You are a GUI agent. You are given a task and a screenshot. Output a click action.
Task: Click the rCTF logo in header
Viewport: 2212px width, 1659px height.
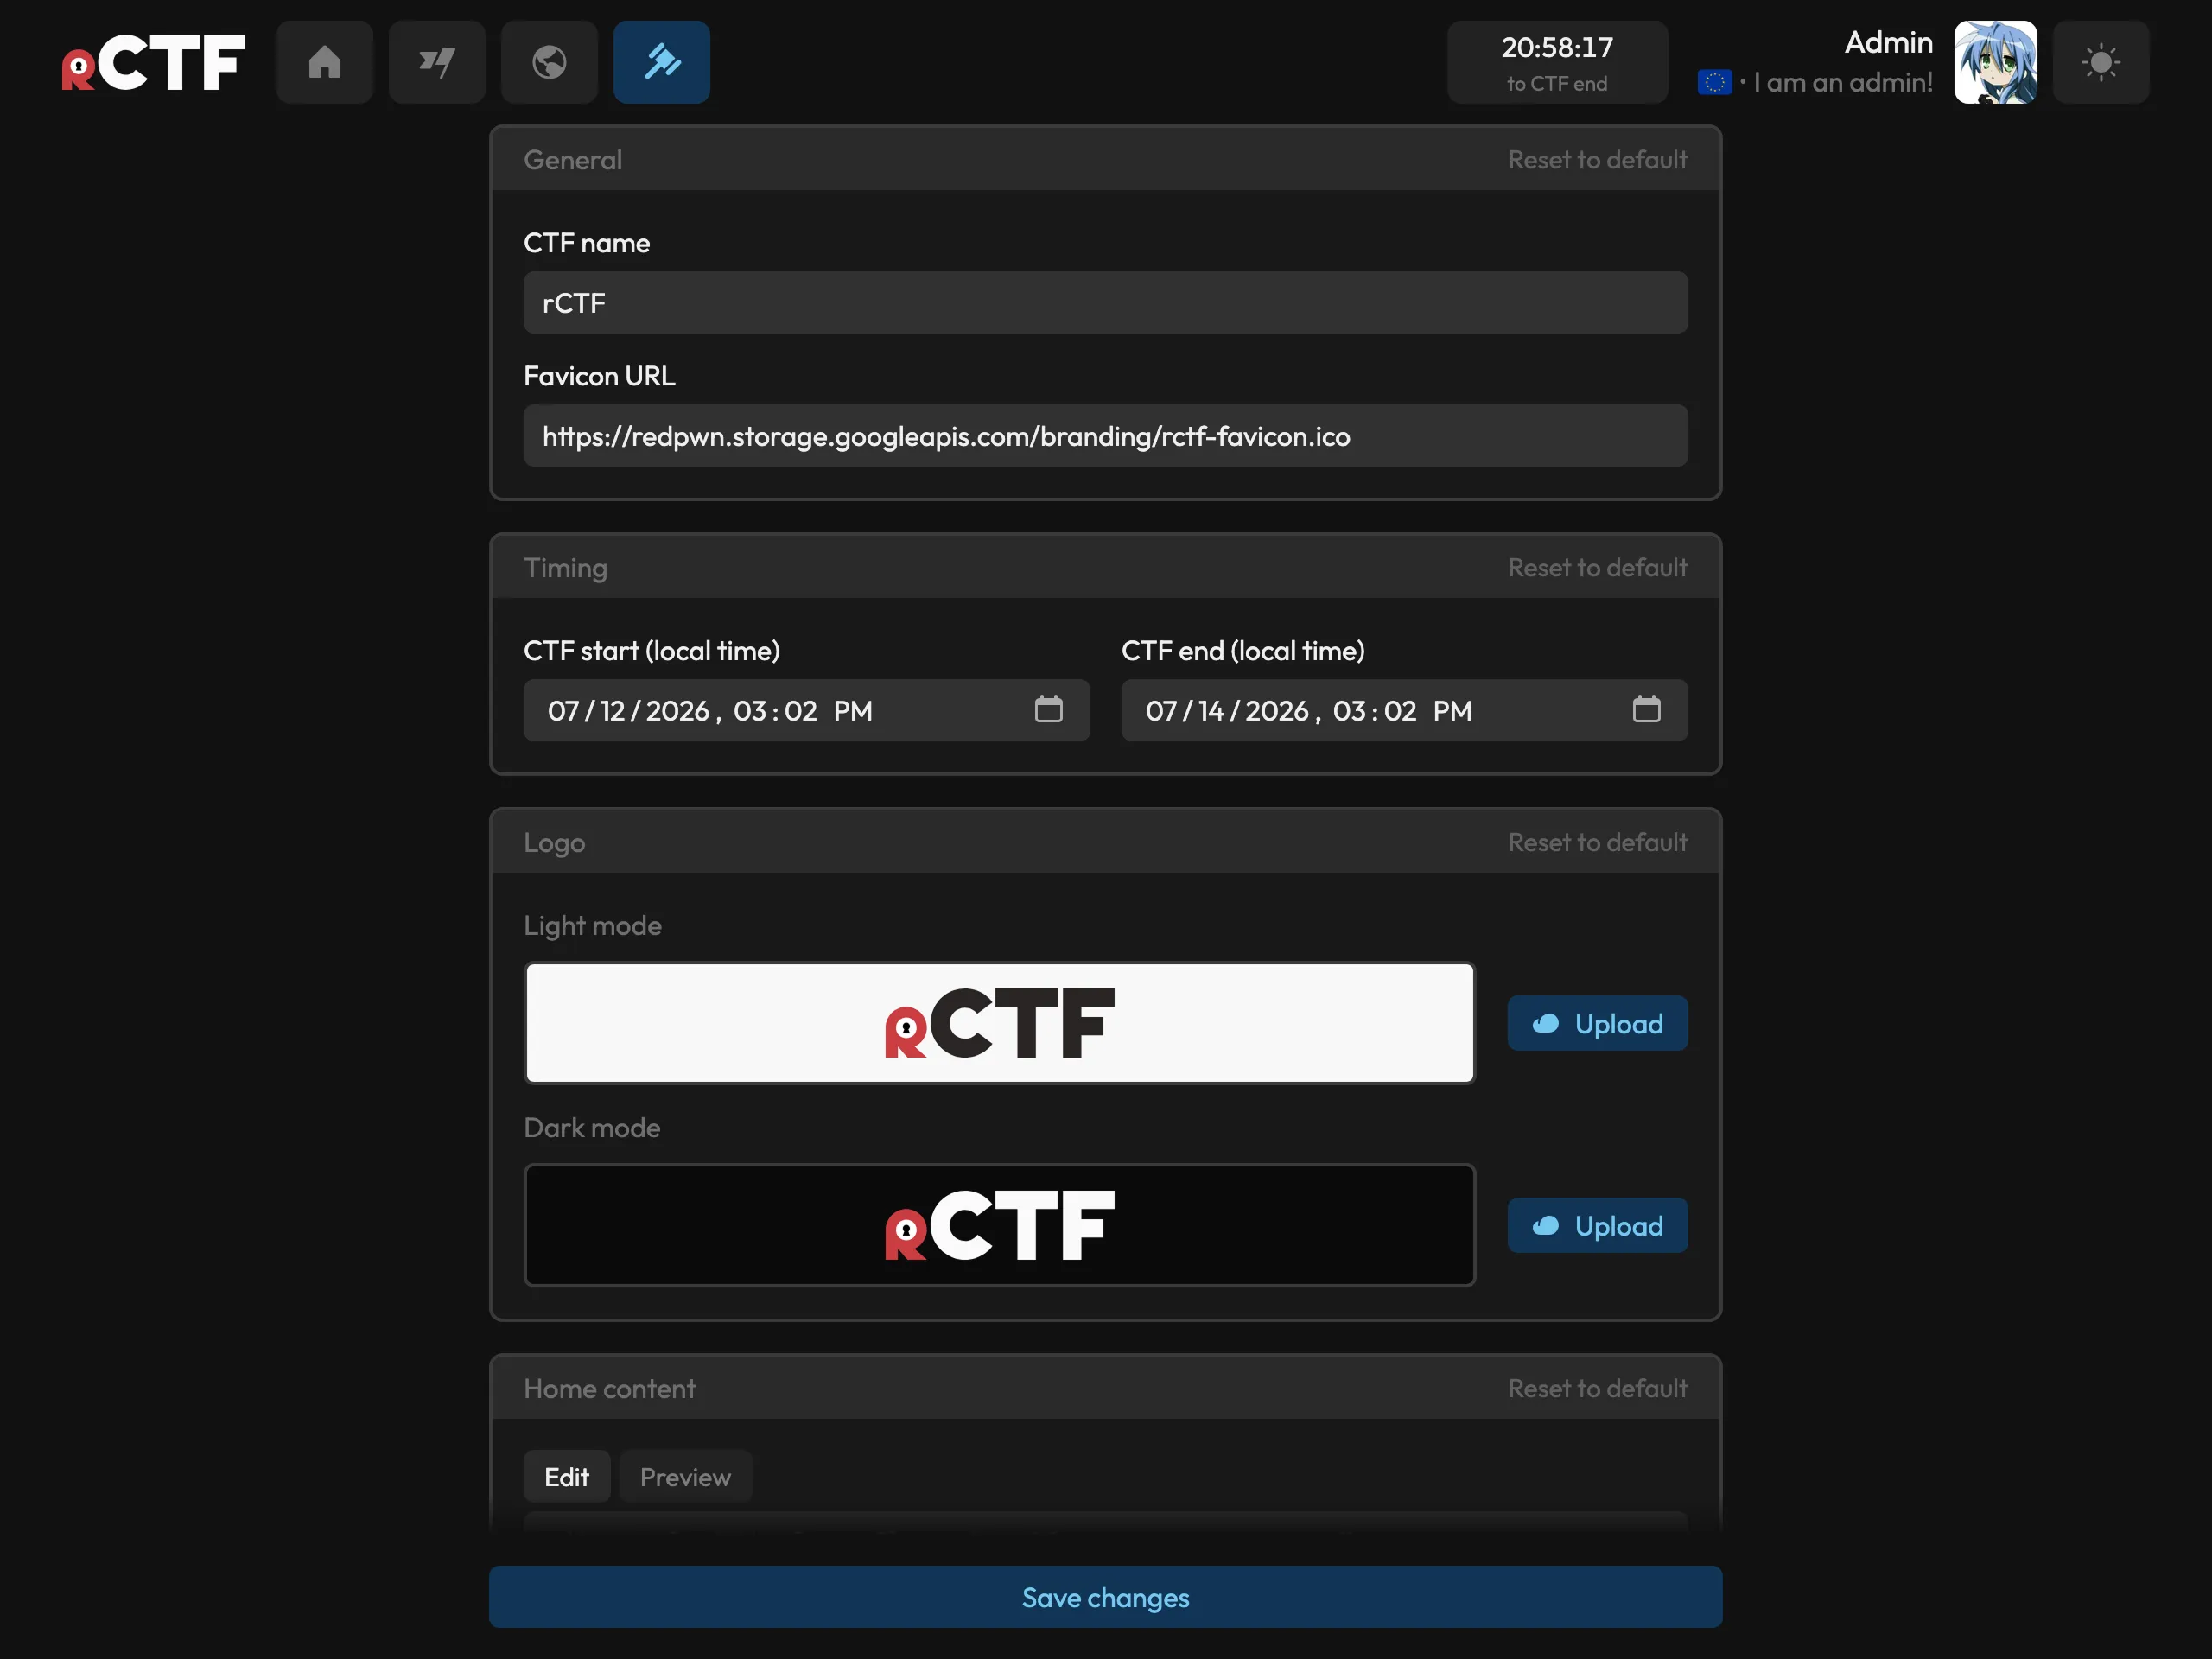[153, 62]
